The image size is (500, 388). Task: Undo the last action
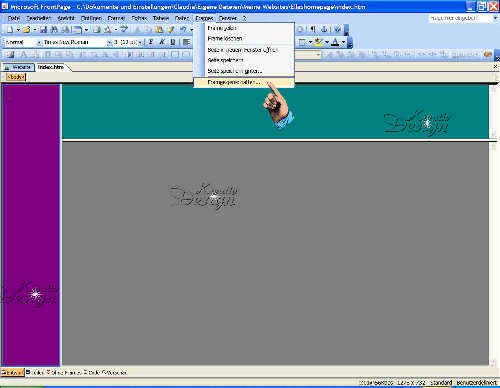pyautogui.click(x=183, y=30)
